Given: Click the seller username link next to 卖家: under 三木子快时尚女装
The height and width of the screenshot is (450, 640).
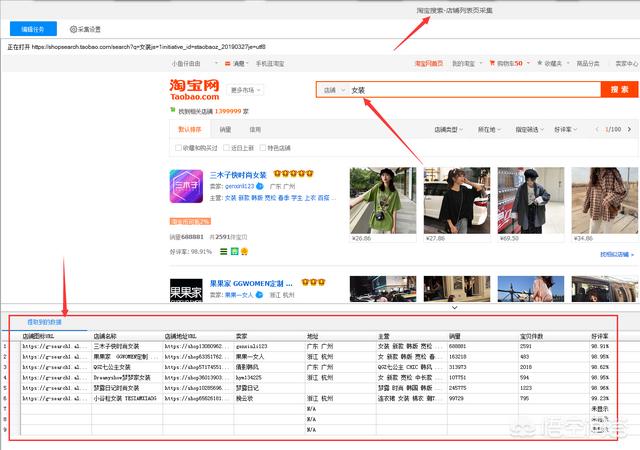Looking at the screenshot, I should tap(239, 186).
